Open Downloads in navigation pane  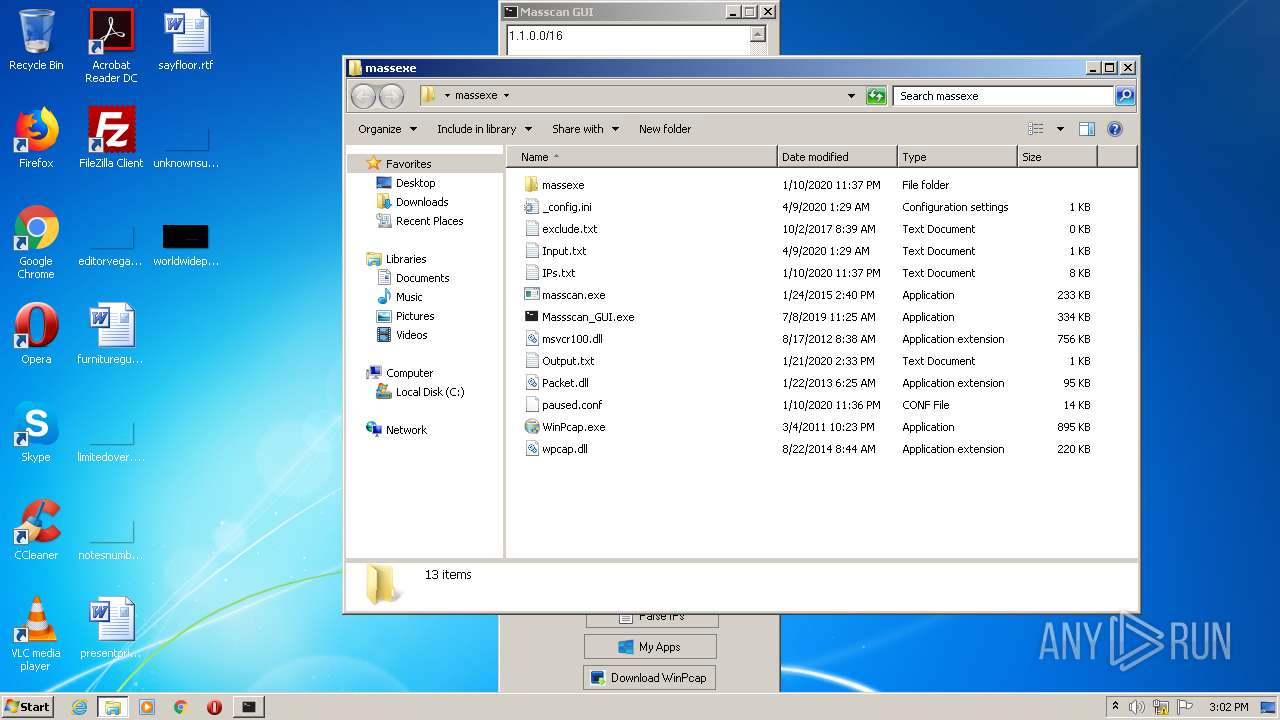point(421,202)
